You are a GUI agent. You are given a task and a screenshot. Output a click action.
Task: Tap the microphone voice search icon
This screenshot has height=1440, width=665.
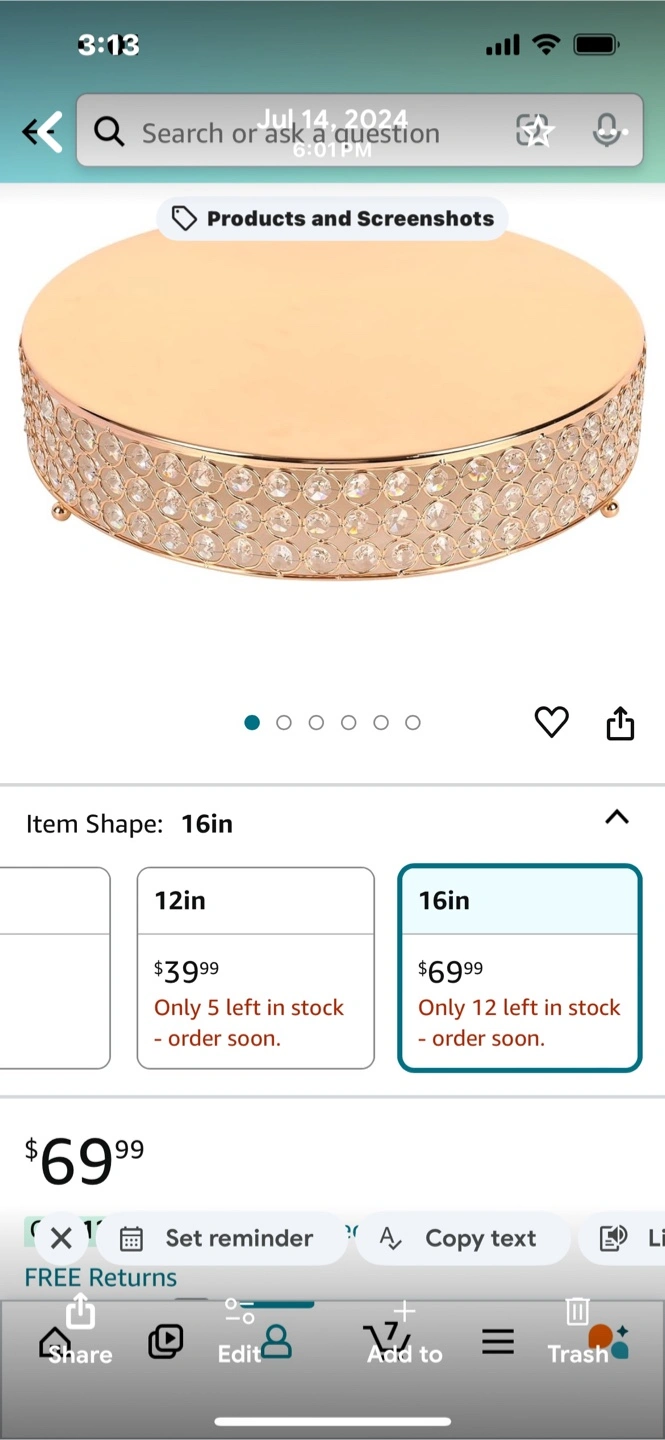point(606,131)
